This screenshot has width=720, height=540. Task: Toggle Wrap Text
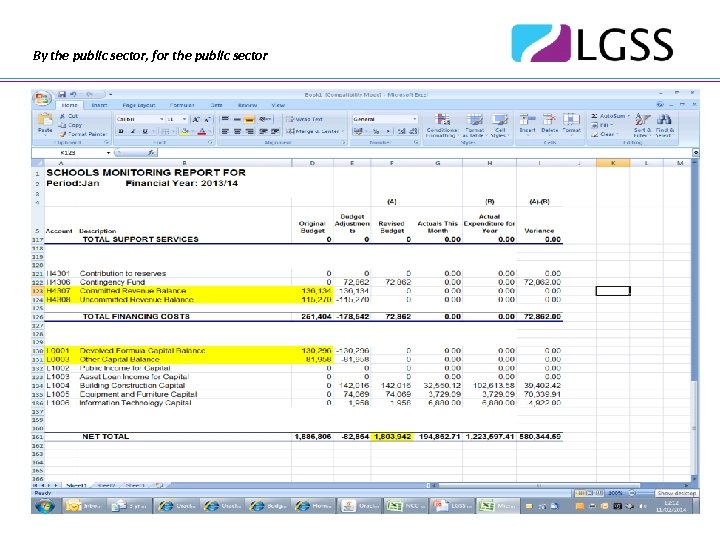click(305, 119)
